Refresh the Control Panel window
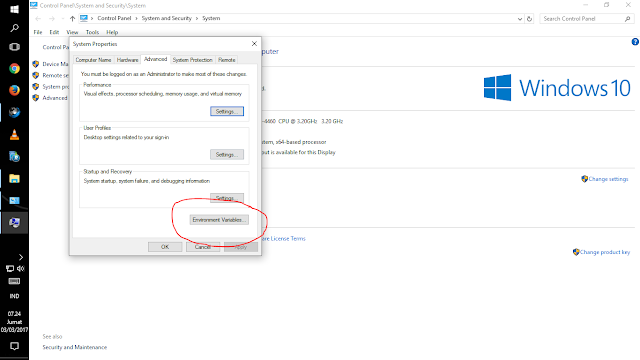Screen dimensions: 640x360 [529, 19]
